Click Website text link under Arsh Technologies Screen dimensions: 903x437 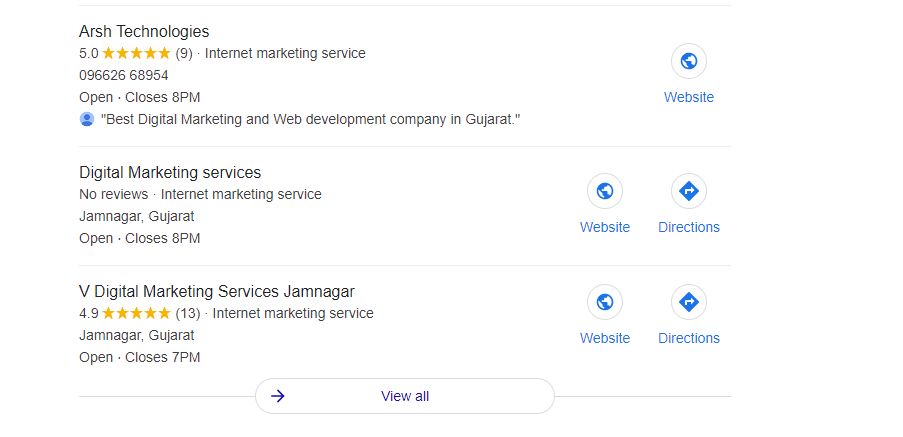[x=688, y=97]
